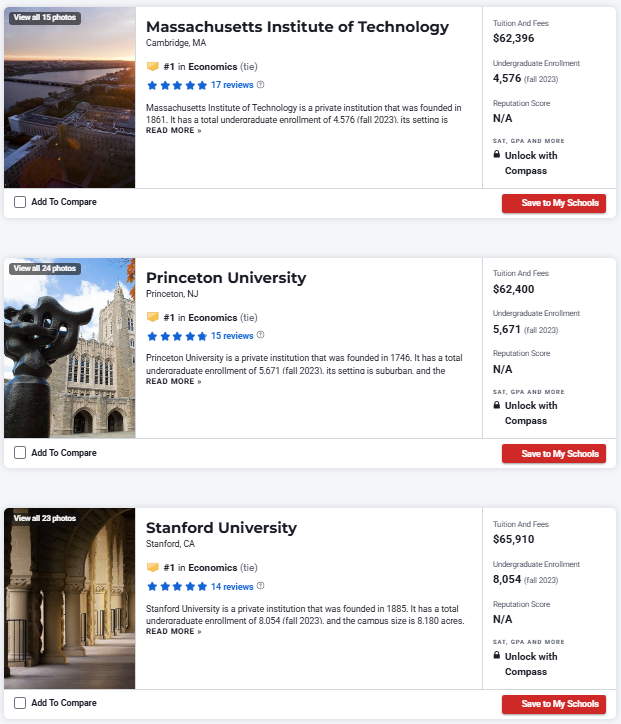The height and width of the screenshot is (724, 621).
Task: Check Add To Compare for Stanford University
Action: coord(20,703)
